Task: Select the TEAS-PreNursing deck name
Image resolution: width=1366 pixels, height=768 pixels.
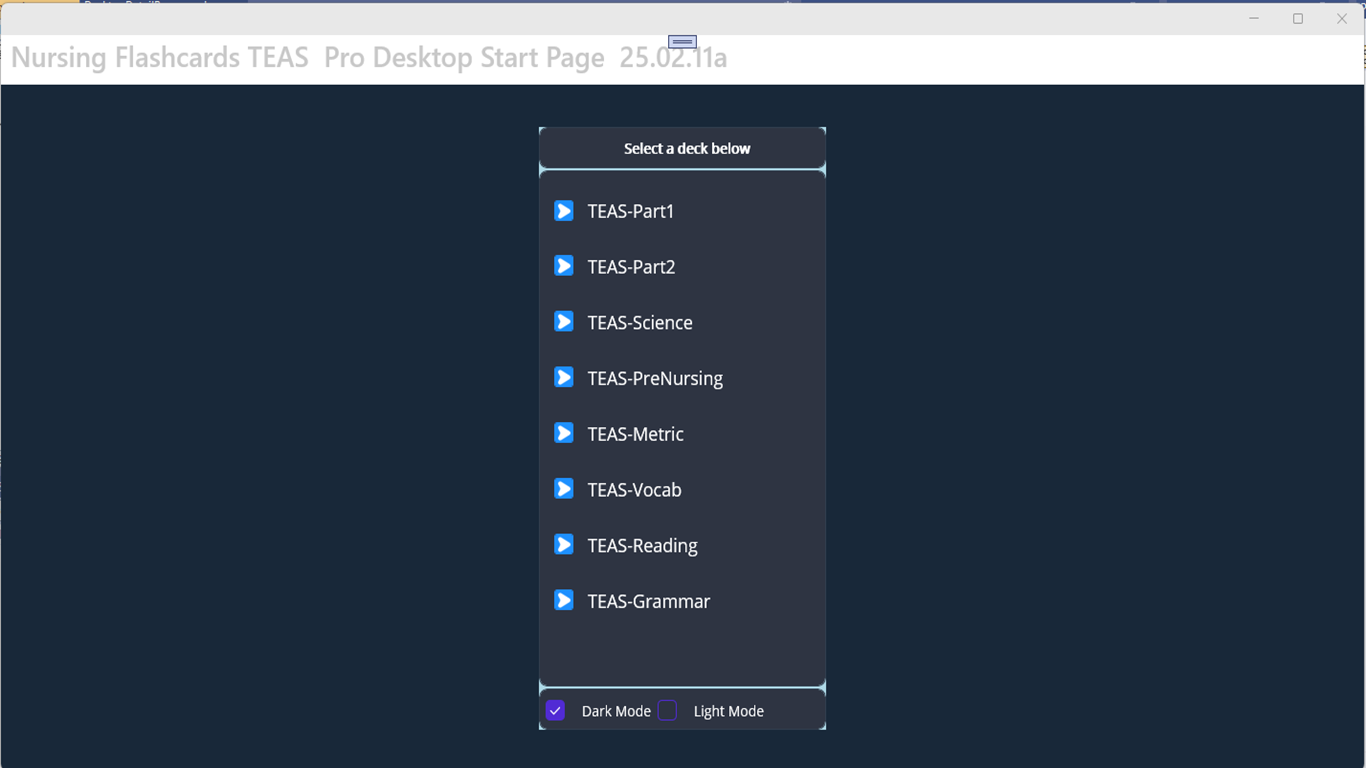Action: click(x=655, y=379)
